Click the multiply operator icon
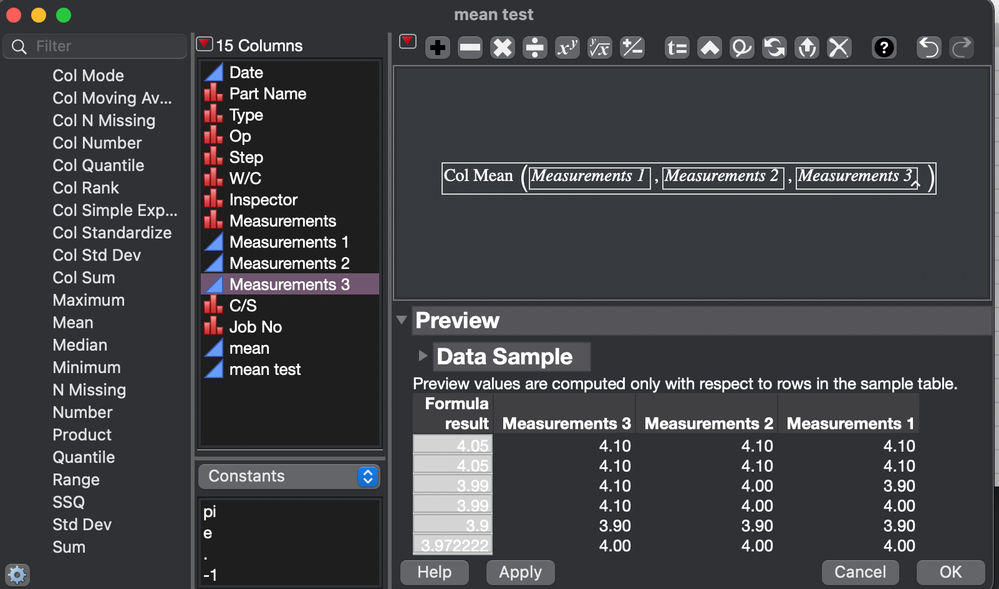 point(503,48)
